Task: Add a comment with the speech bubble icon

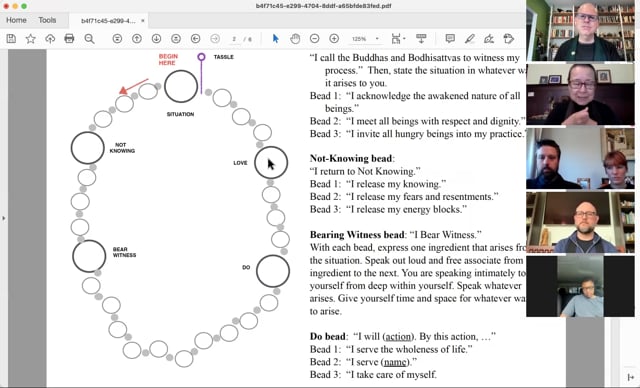Action: tap(450, 39)
